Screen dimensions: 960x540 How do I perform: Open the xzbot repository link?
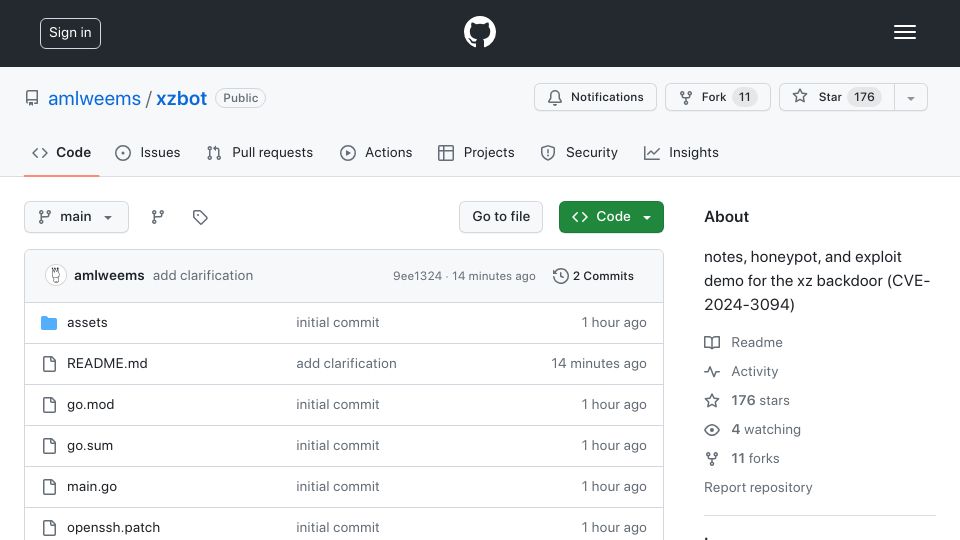181,99
